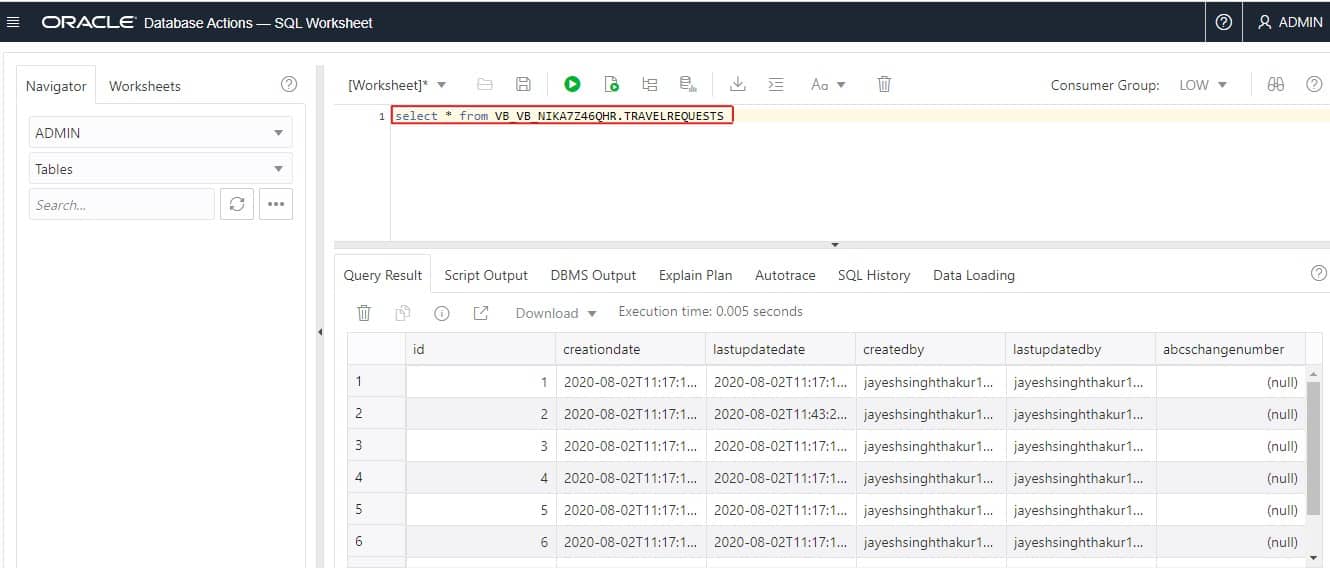Image resolution: width=1330 pixels, height=568 pixels.
Task: Switch to the Script Output tab
Action: coord(486,275)
